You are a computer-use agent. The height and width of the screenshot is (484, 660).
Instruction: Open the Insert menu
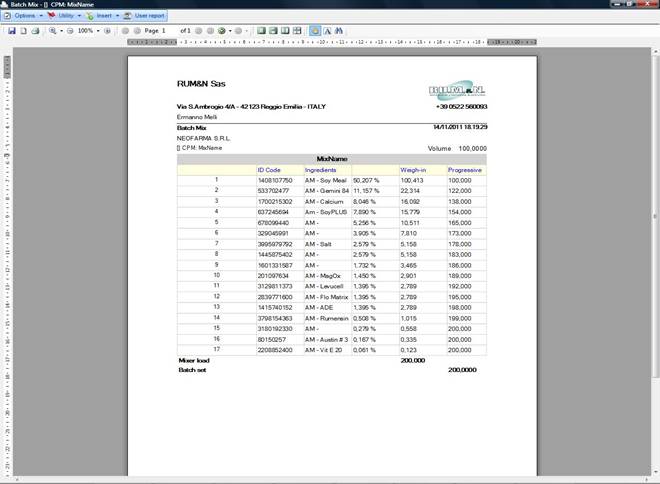tap(104, 17)
